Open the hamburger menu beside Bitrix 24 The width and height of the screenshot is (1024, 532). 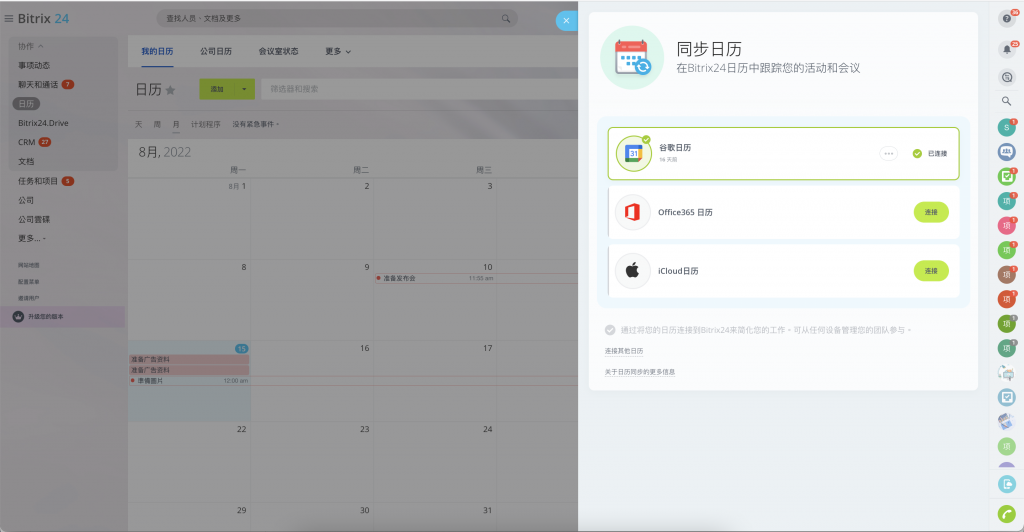[8, 19]
